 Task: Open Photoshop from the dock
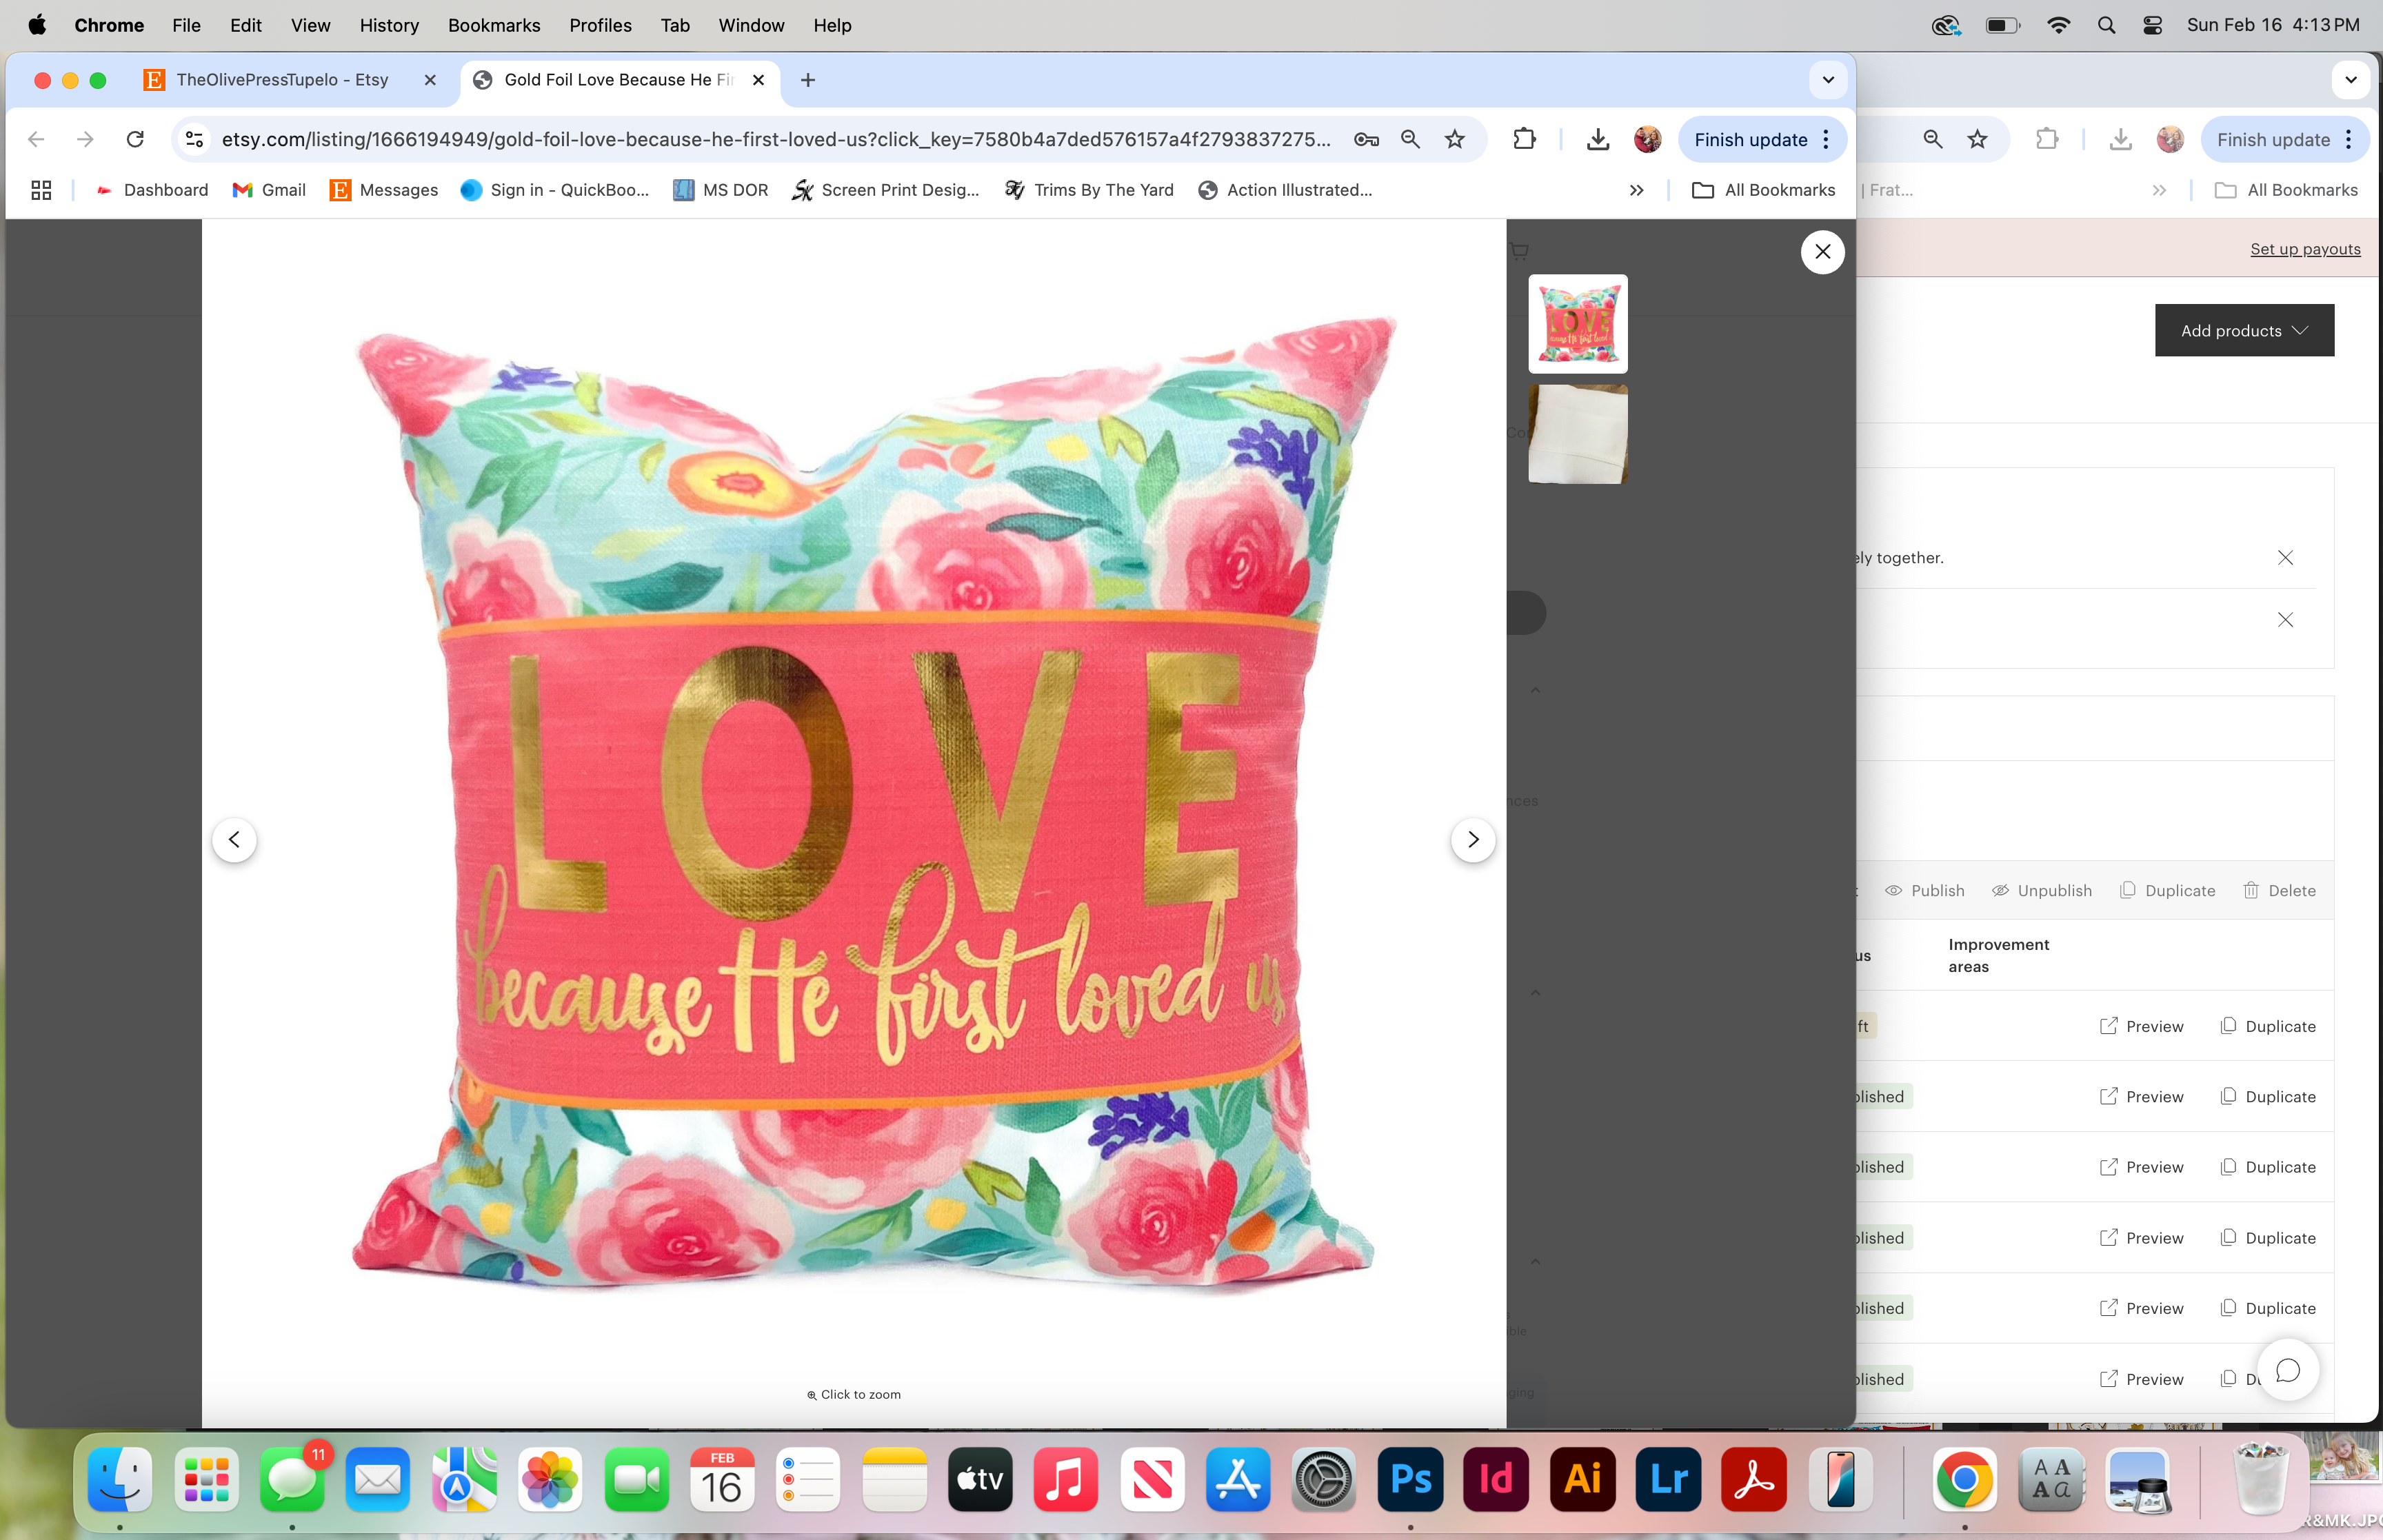pos(1410,1479)
